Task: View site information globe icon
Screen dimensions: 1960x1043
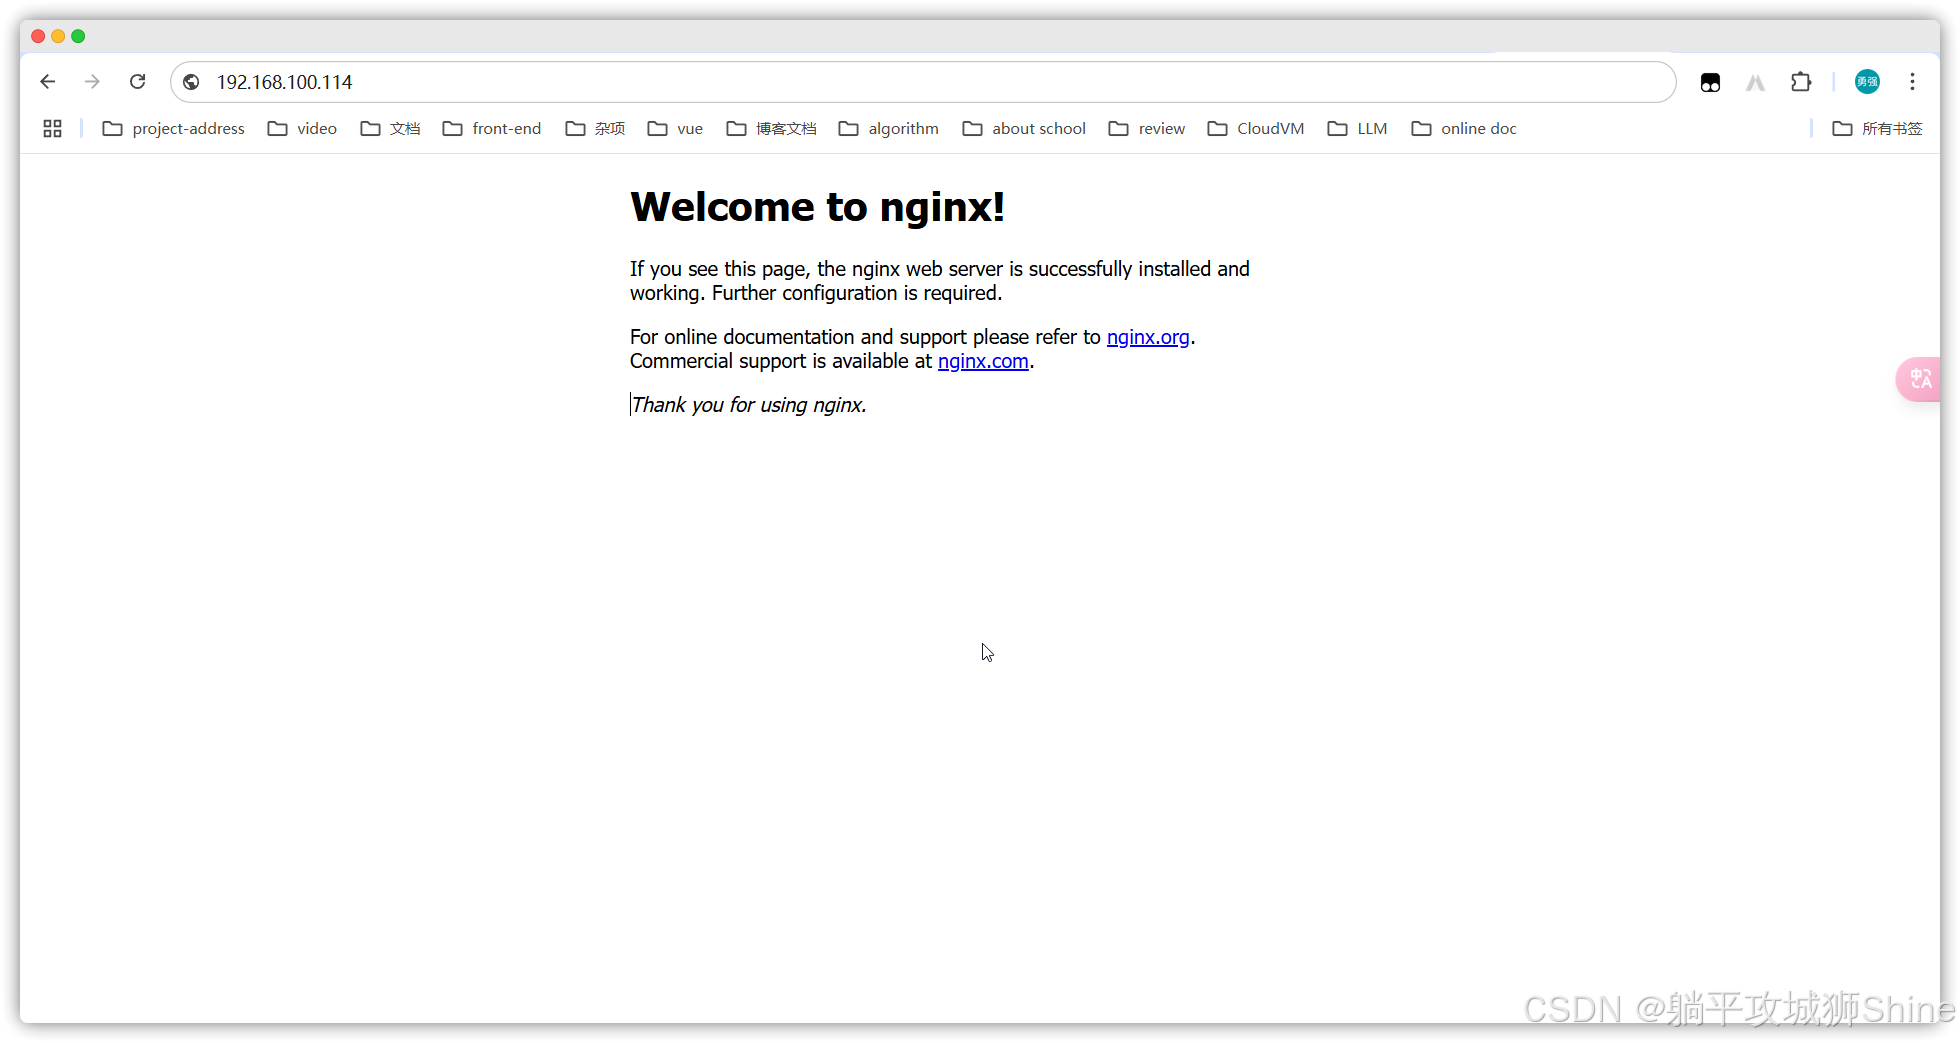Action: pyautogui.click(x=191, y=82)
